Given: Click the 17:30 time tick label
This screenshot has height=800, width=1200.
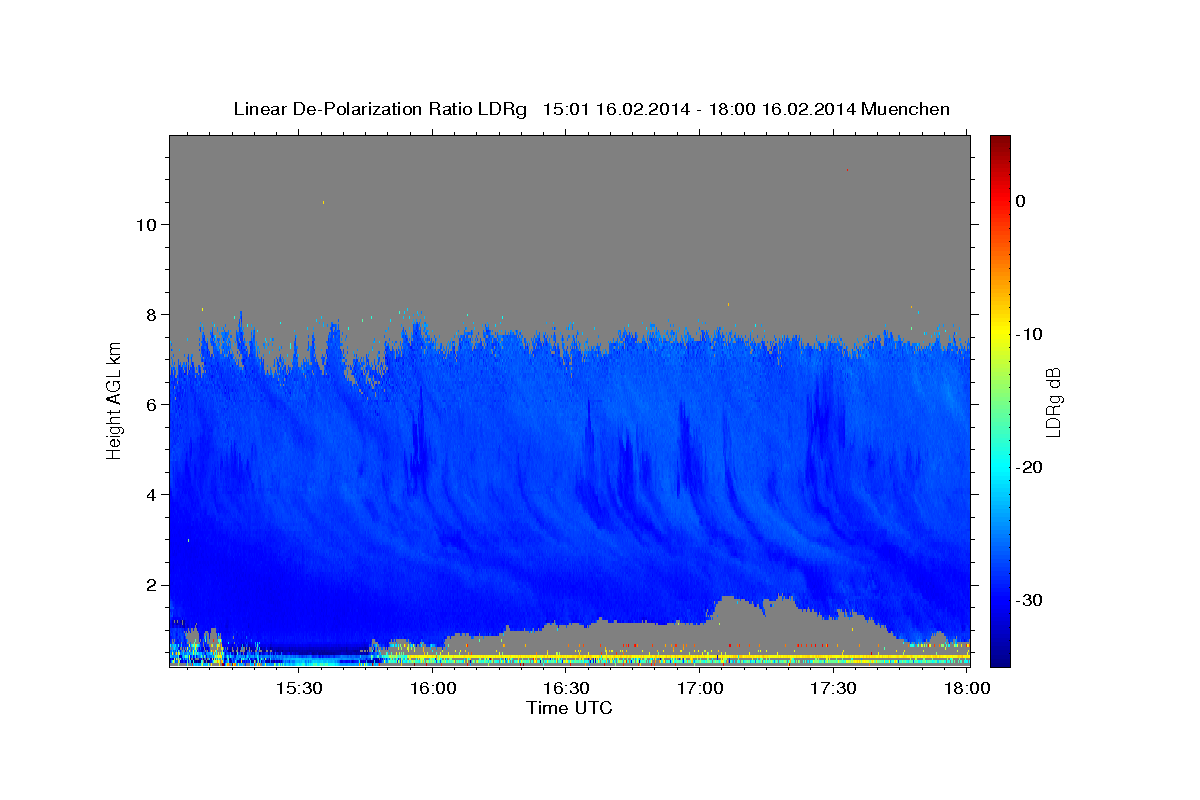Looking at the screenshot, I should pyautogui.click(x=833, y=688).
